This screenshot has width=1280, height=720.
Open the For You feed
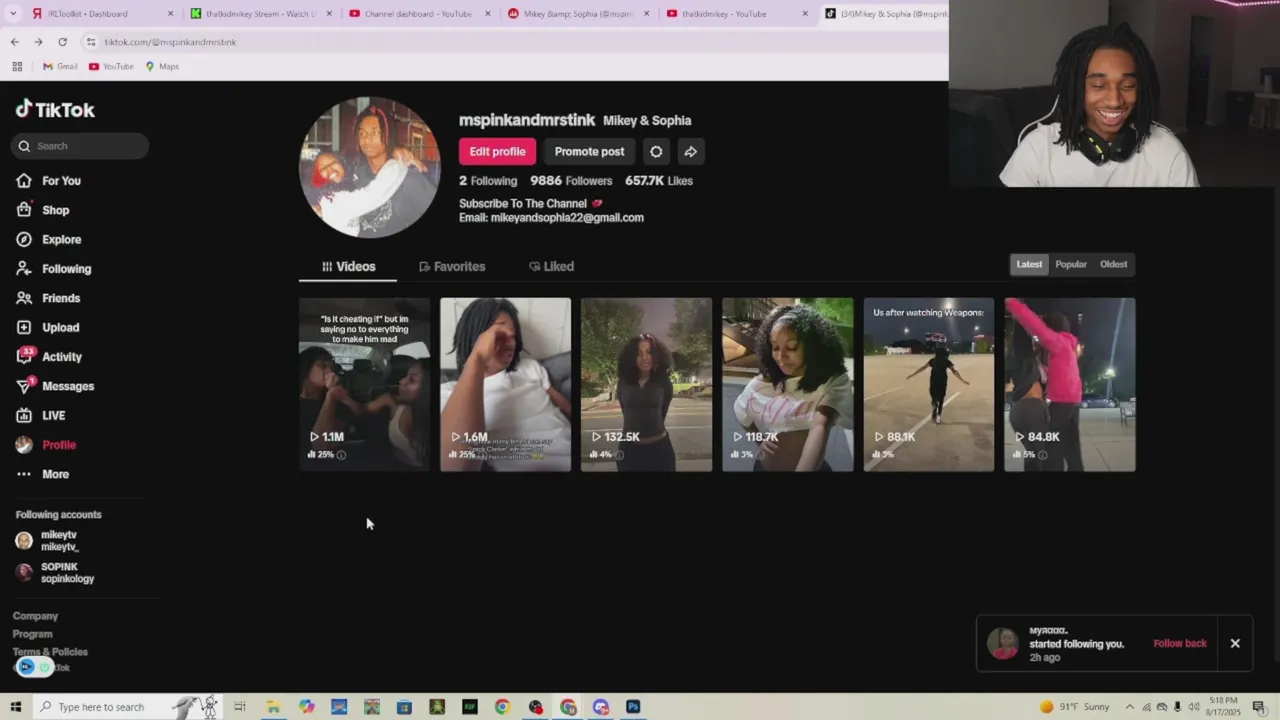(48, 181)
